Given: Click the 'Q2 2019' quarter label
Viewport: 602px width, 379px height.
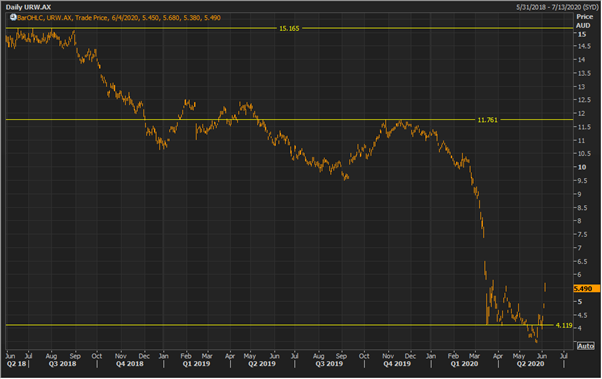Looking at the screenshot, I should [x=262, y=364].
